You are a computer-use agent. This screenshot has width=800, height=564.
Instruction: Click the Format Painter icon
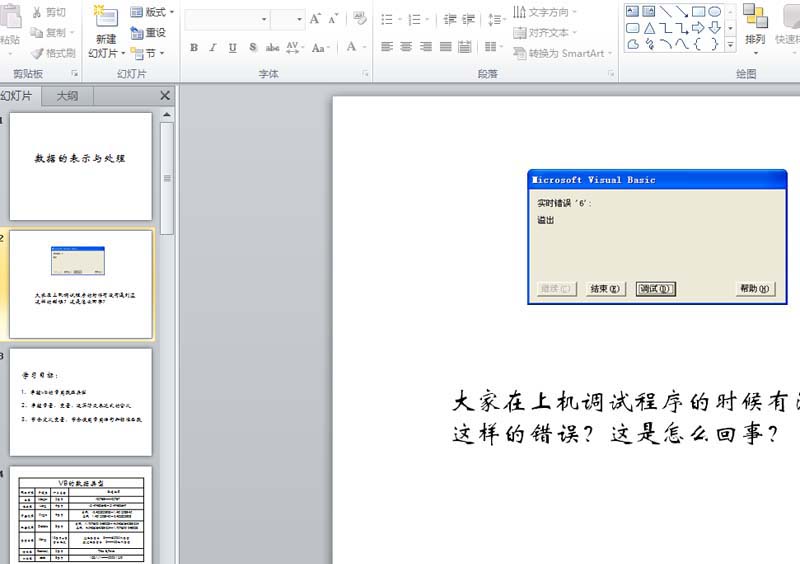pyautogui.click(x=53, y=53)
